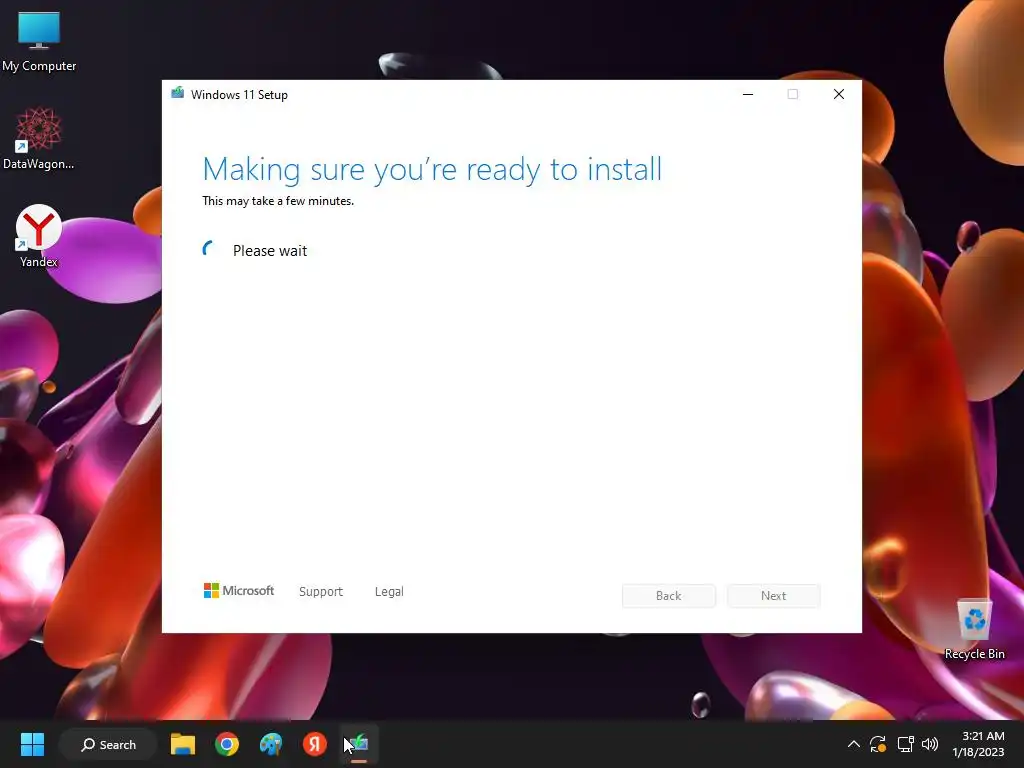Screen dimensions: 1024x768
Task: Click the "Making sure you're ready to install" heading
Action: 432,169
